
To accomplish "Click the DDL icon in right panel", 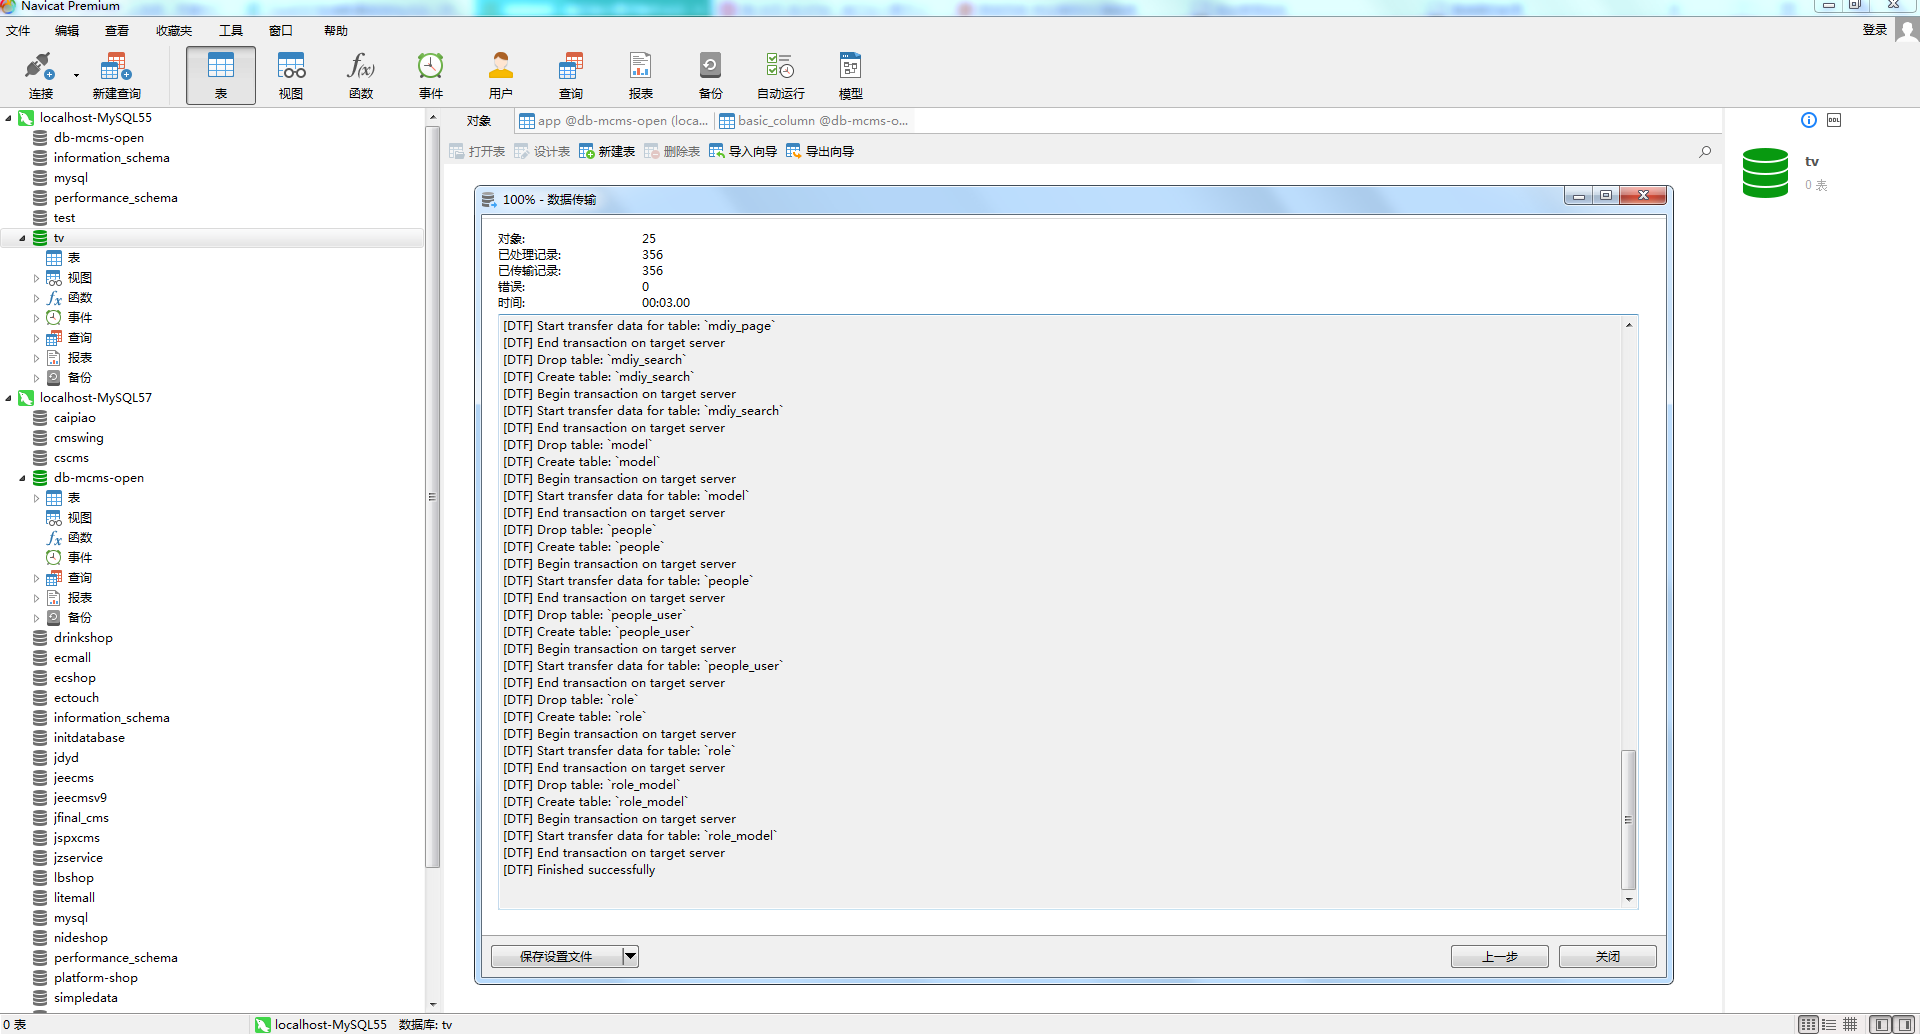I will [x=1834, y=120].
